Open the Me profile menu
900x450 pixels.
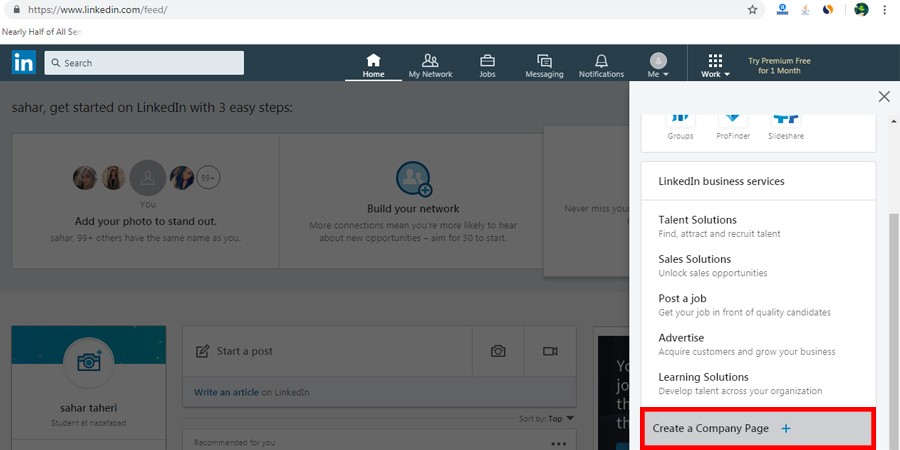(x=658, y=65)
